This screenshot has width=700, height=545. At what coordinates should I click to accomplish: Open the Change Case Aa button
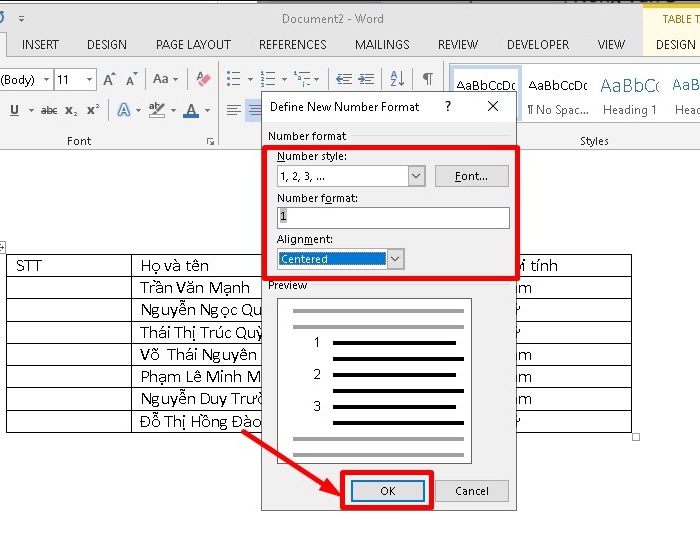tap(165, 79)
